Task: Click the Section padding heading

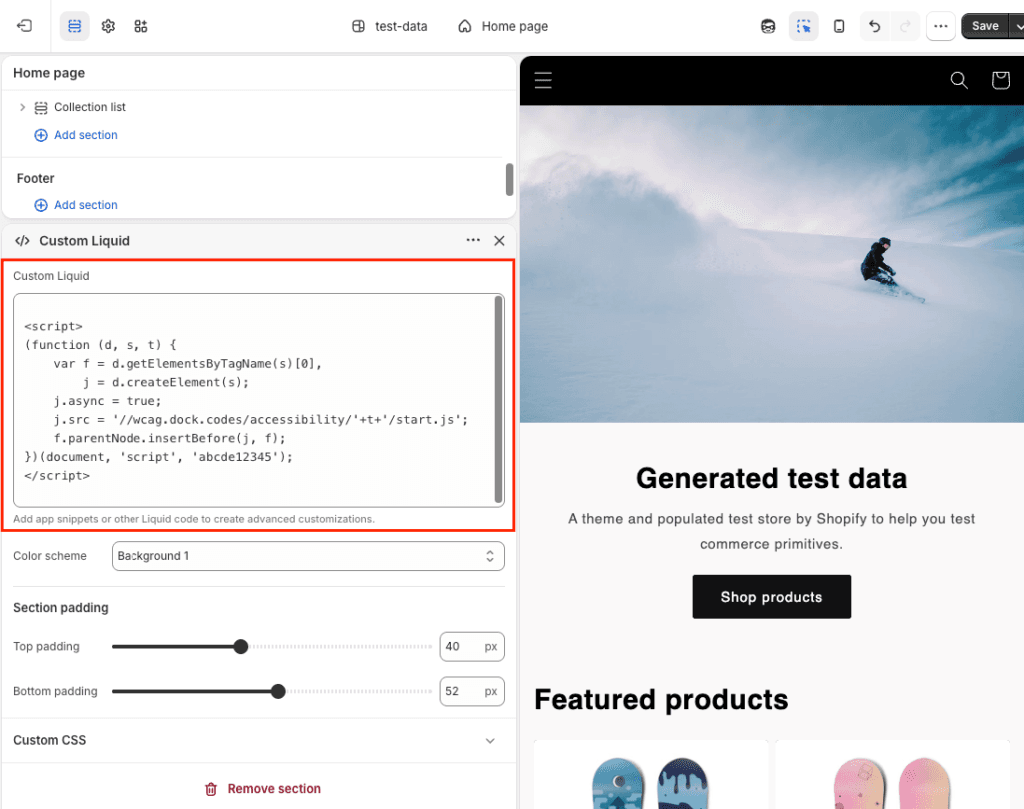Action: (x=61, y=608)
